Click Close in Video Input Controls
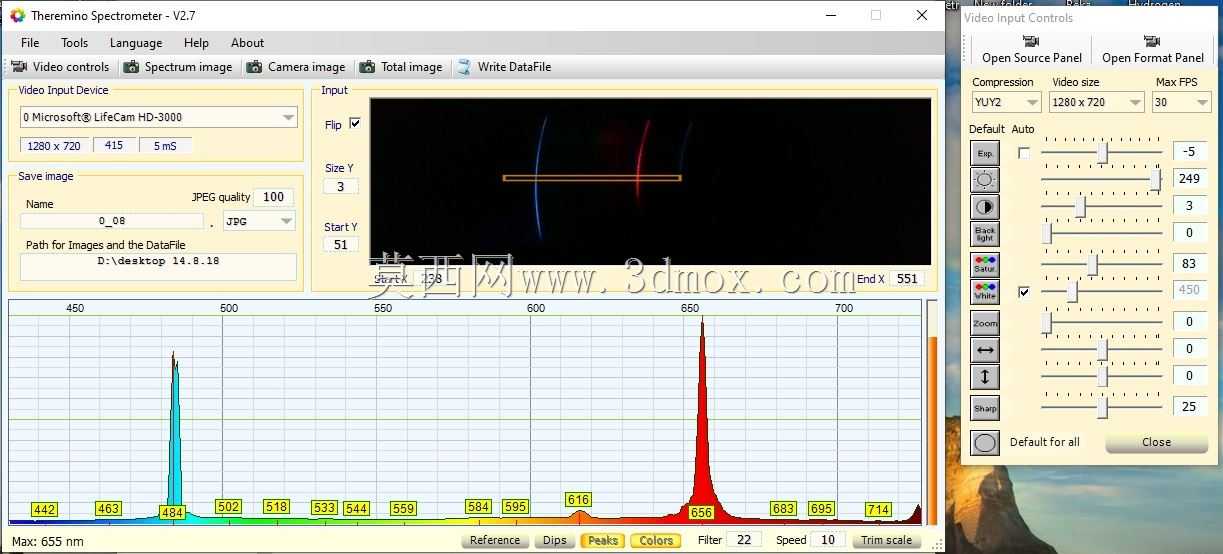The image size is (1223, 554). [1156, 442]
